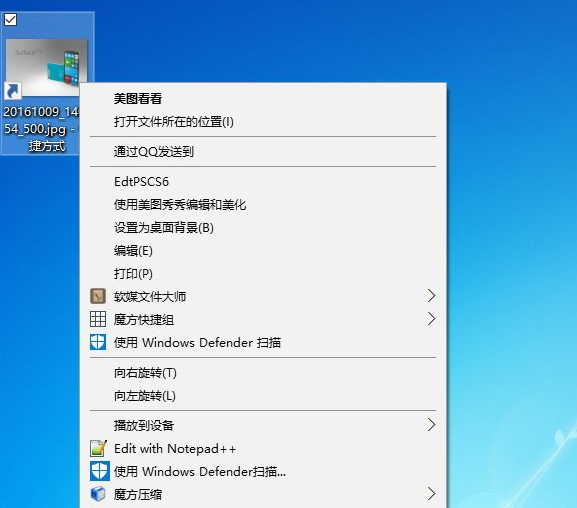Viewport: 577px width, 508px height.
Task: Expand the 魔方压缩 submenu arrow
Action: click(431, 494)
